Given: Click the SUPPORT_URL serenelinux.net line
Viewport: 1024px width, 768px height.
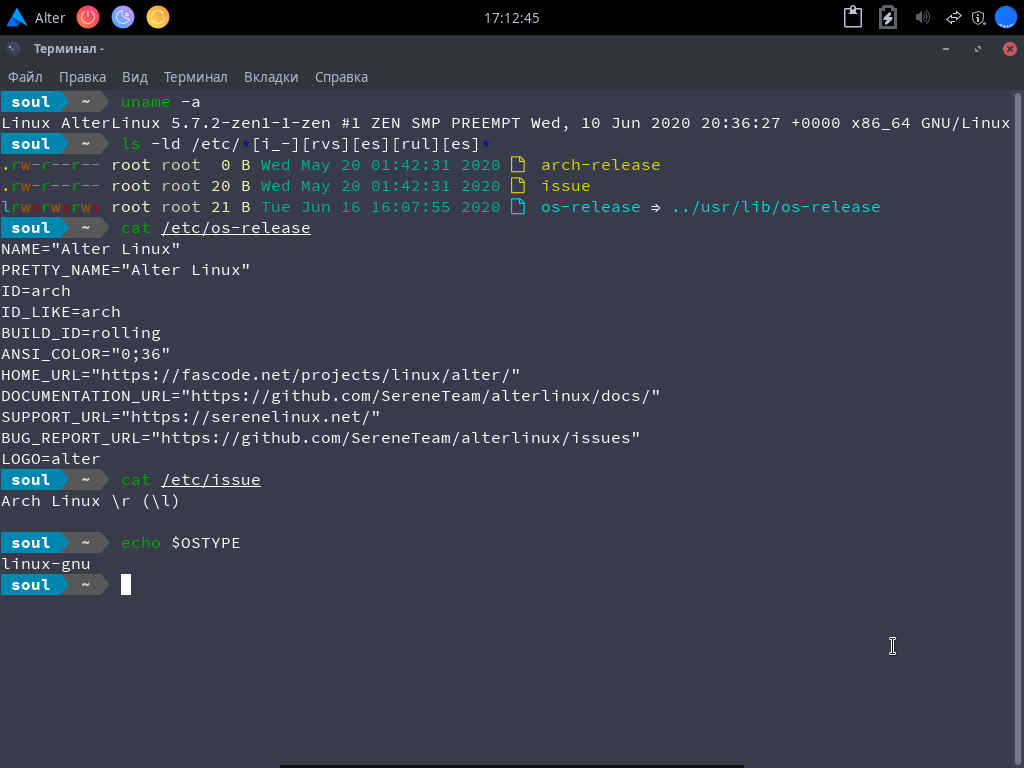Looking at the screenshot, I should 191,417.
